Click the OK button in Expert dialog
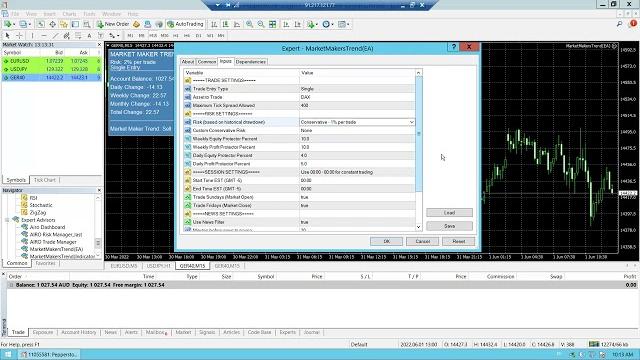640x360 pixels. pos(386,241)
